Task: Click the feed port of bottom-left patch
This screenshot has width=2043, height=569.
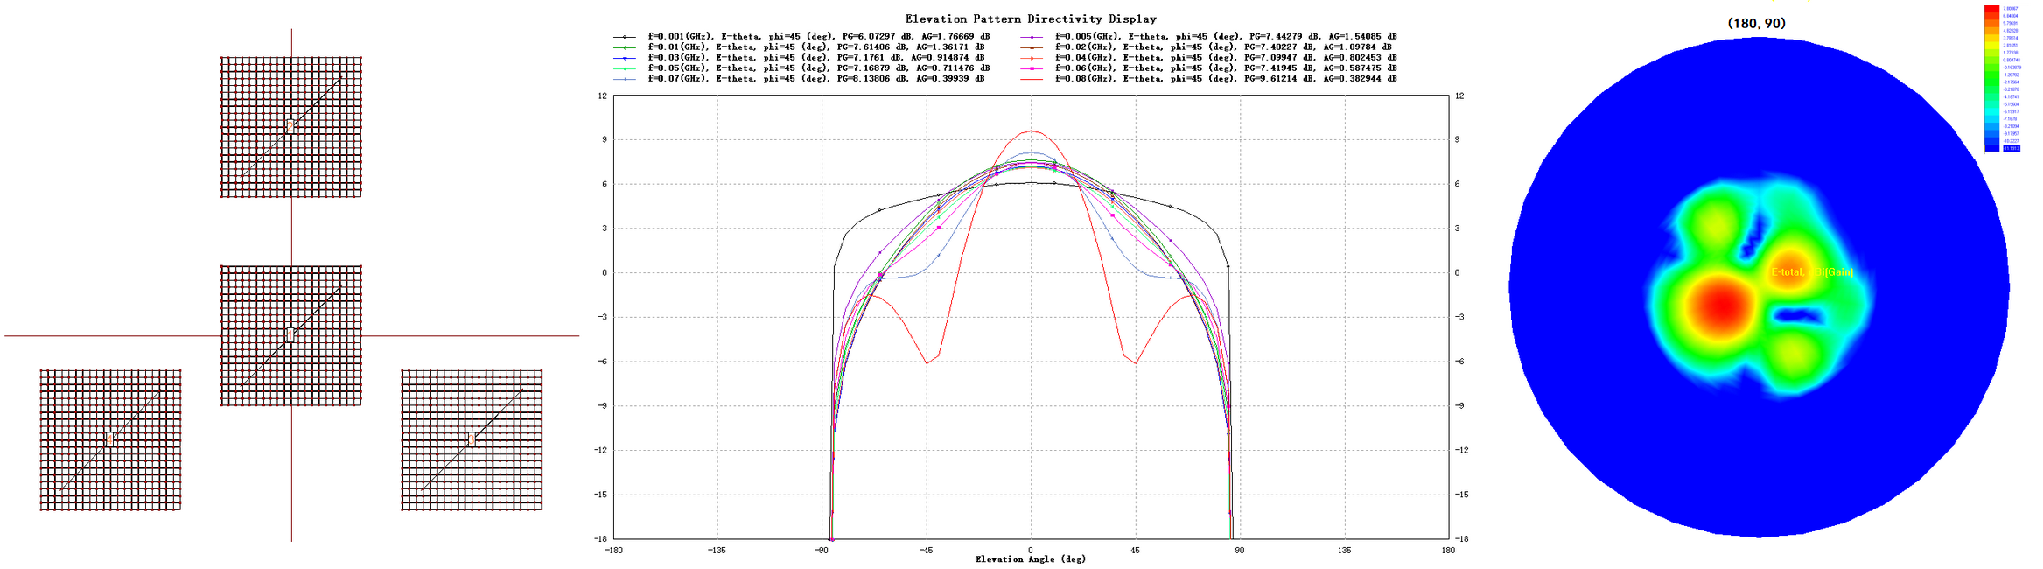Action: point(110,439)
